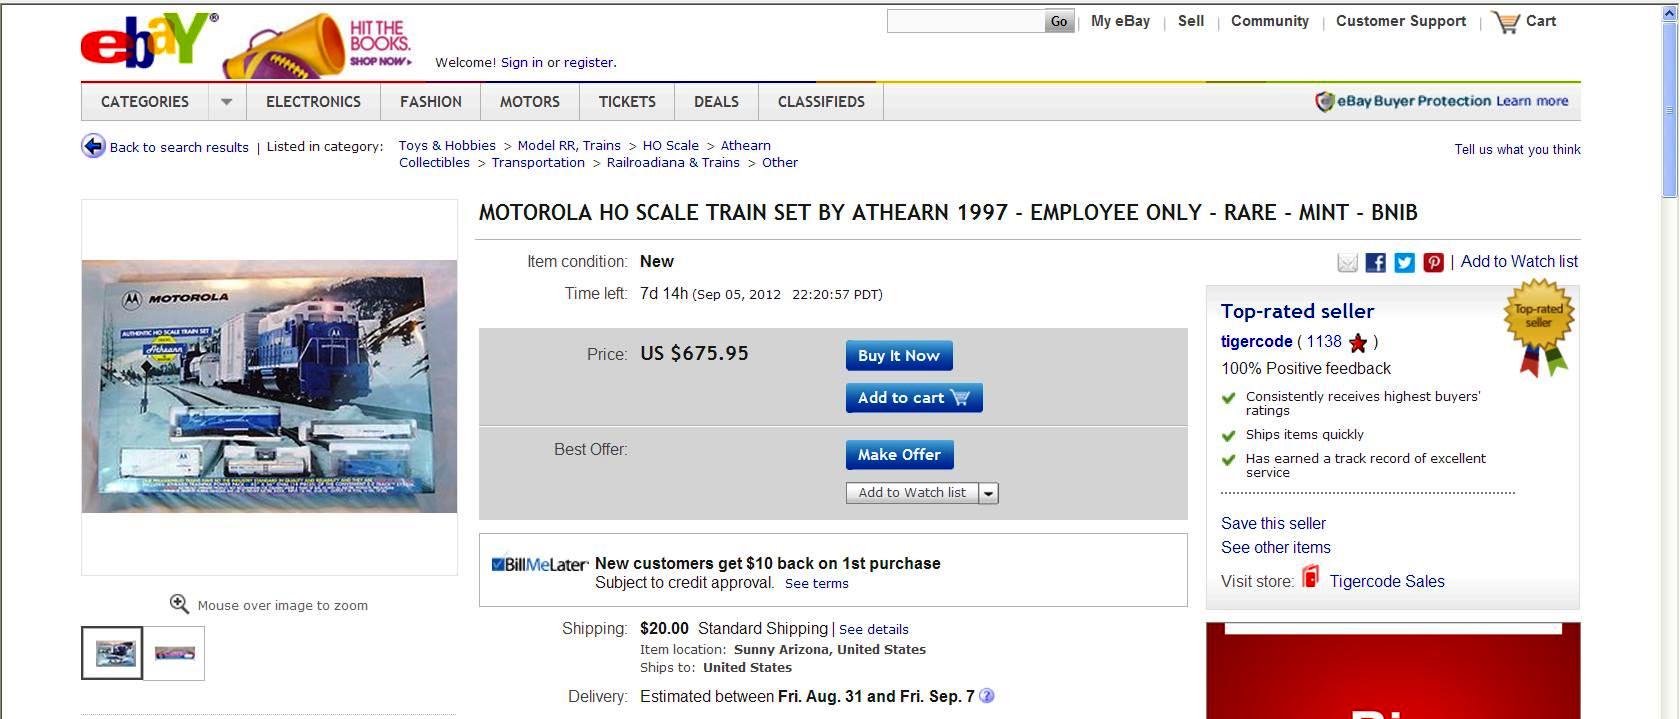
Task: Share listing via email envelope icon
Action: click(x=1347, y=263)
